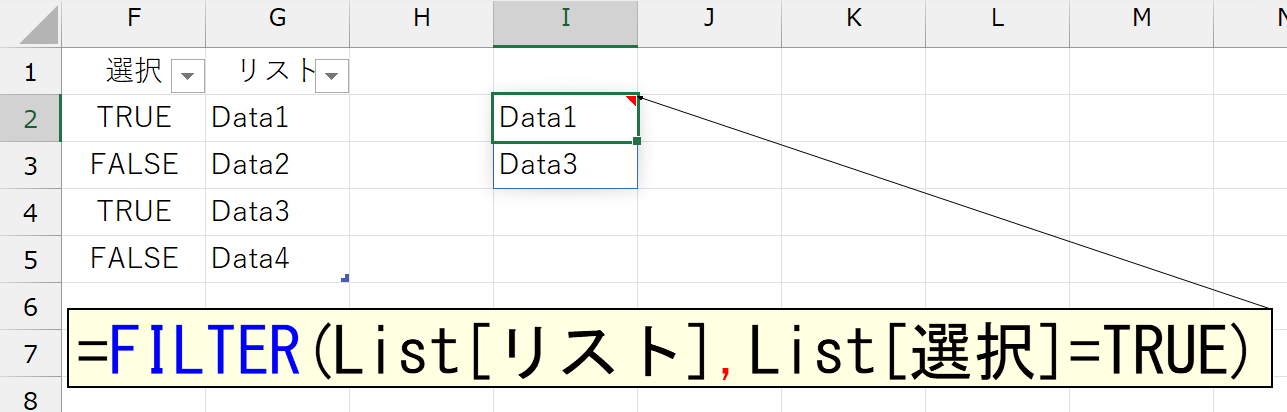The width and height of the screenshot is (1287, 412).
Task: Click the green fill handle of cell I2
Action: 637,141
